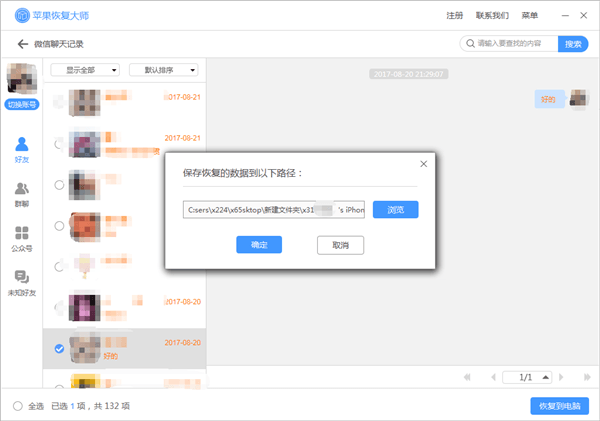The image size is (600, 421).
Task: Click the magnifier icon in search box
Action: point(470,44)
